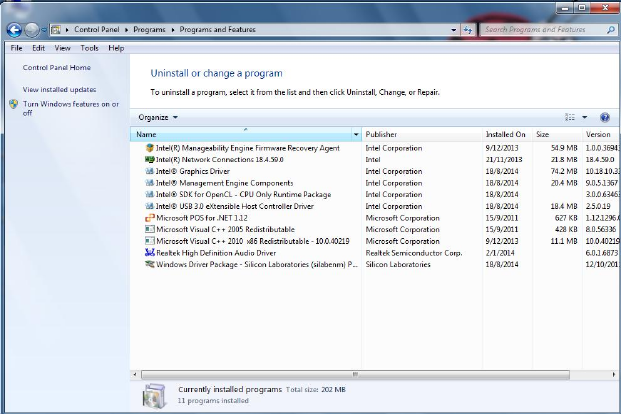The height and width of the screenshot is (414, 621).
Task: Click the 74.2 MB size cell
Action: pos(564,172)
